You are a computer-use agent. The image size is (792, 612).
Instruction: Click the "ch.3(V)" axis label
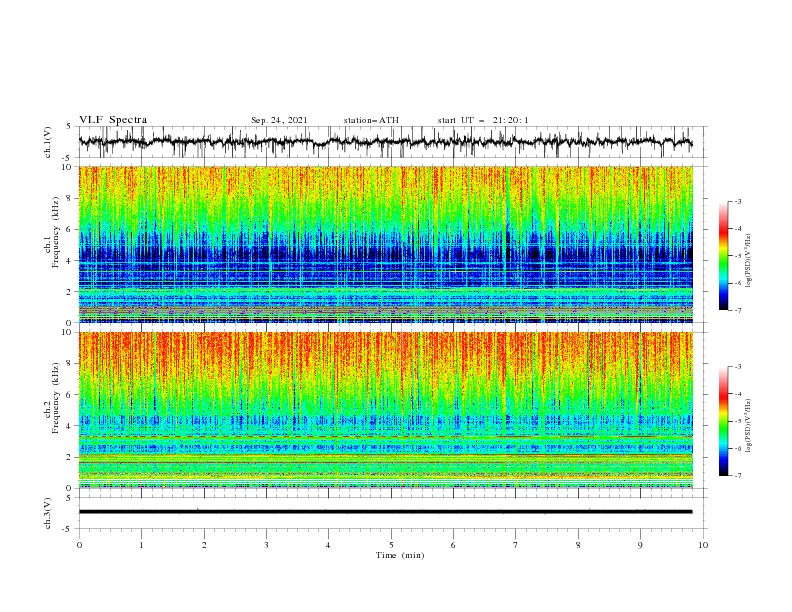click(x=48, y=513)
